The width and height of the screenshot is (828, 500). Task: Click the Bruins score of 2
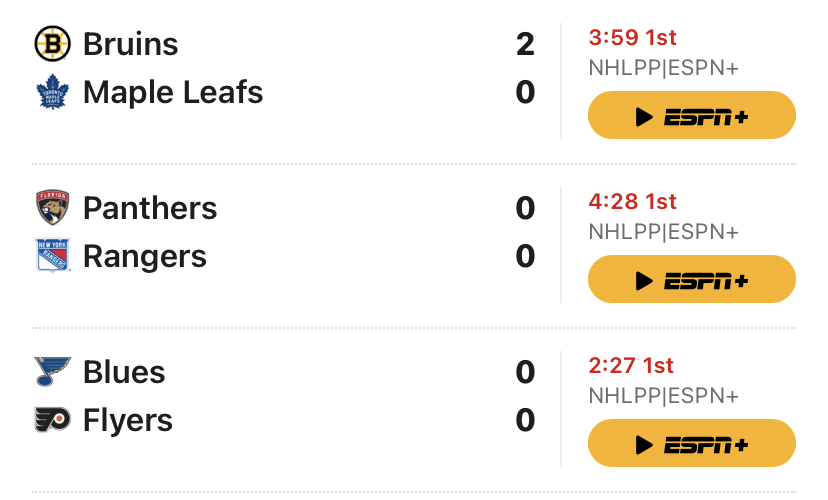525,44
